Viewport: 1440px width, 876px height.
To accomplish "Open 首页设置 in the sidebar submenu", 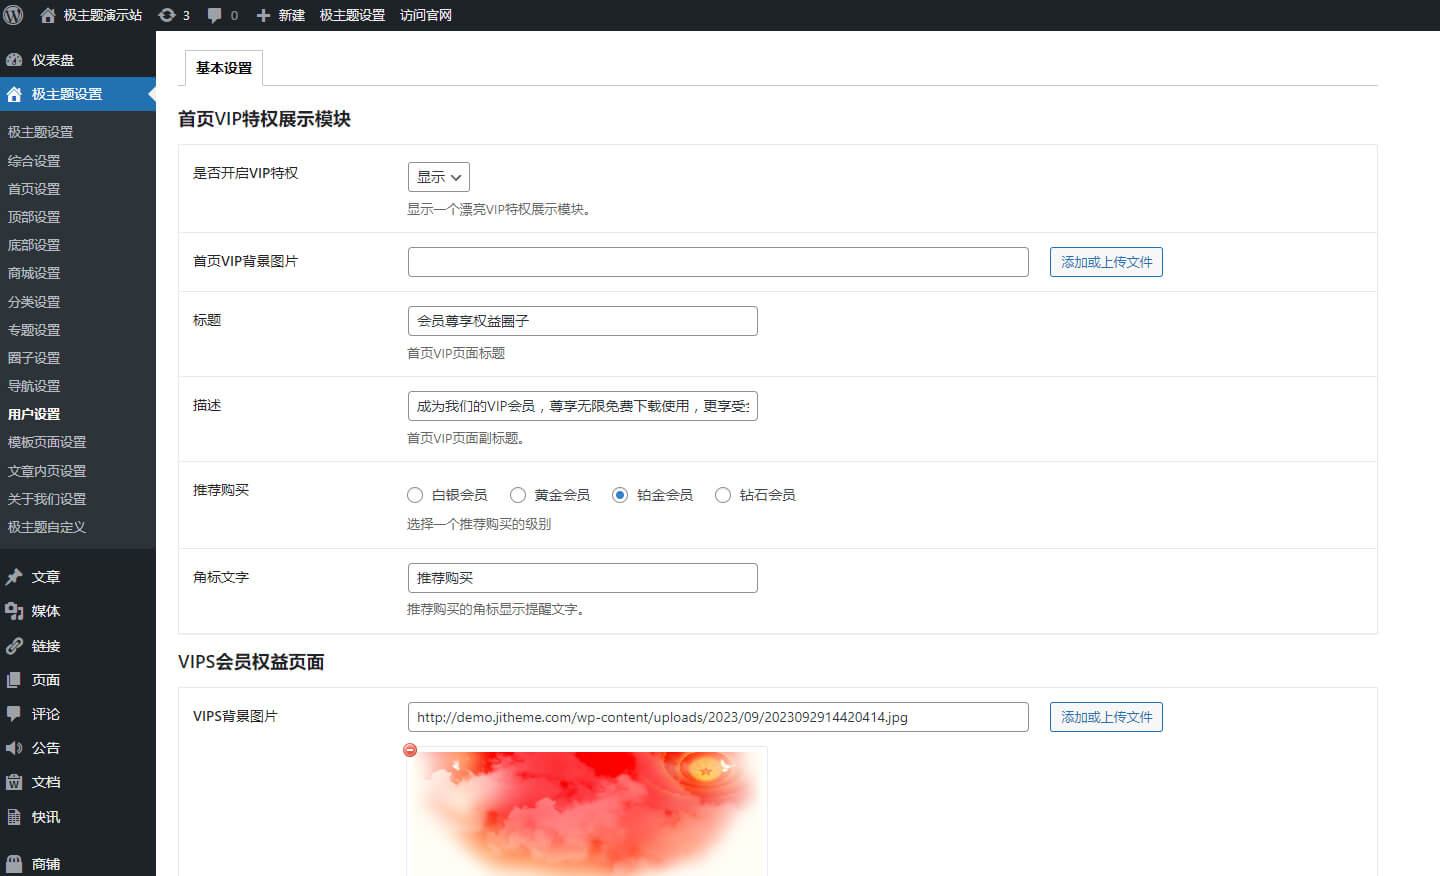I will [x=34, y=189].
